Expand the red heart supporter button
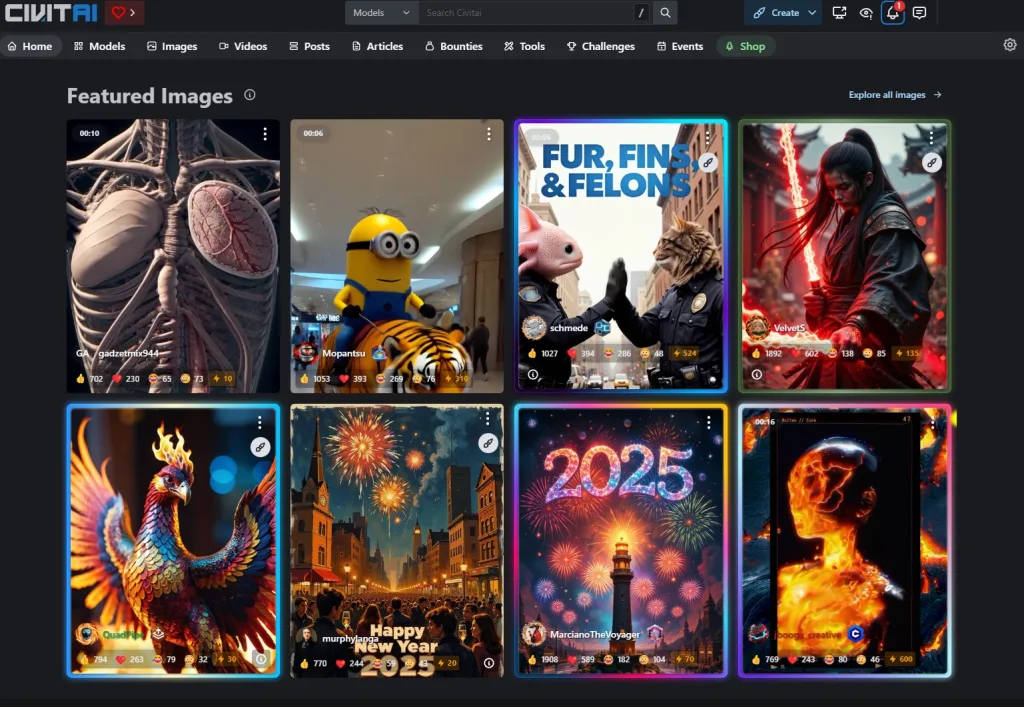Screen dimensions: 1024x707 125,13
